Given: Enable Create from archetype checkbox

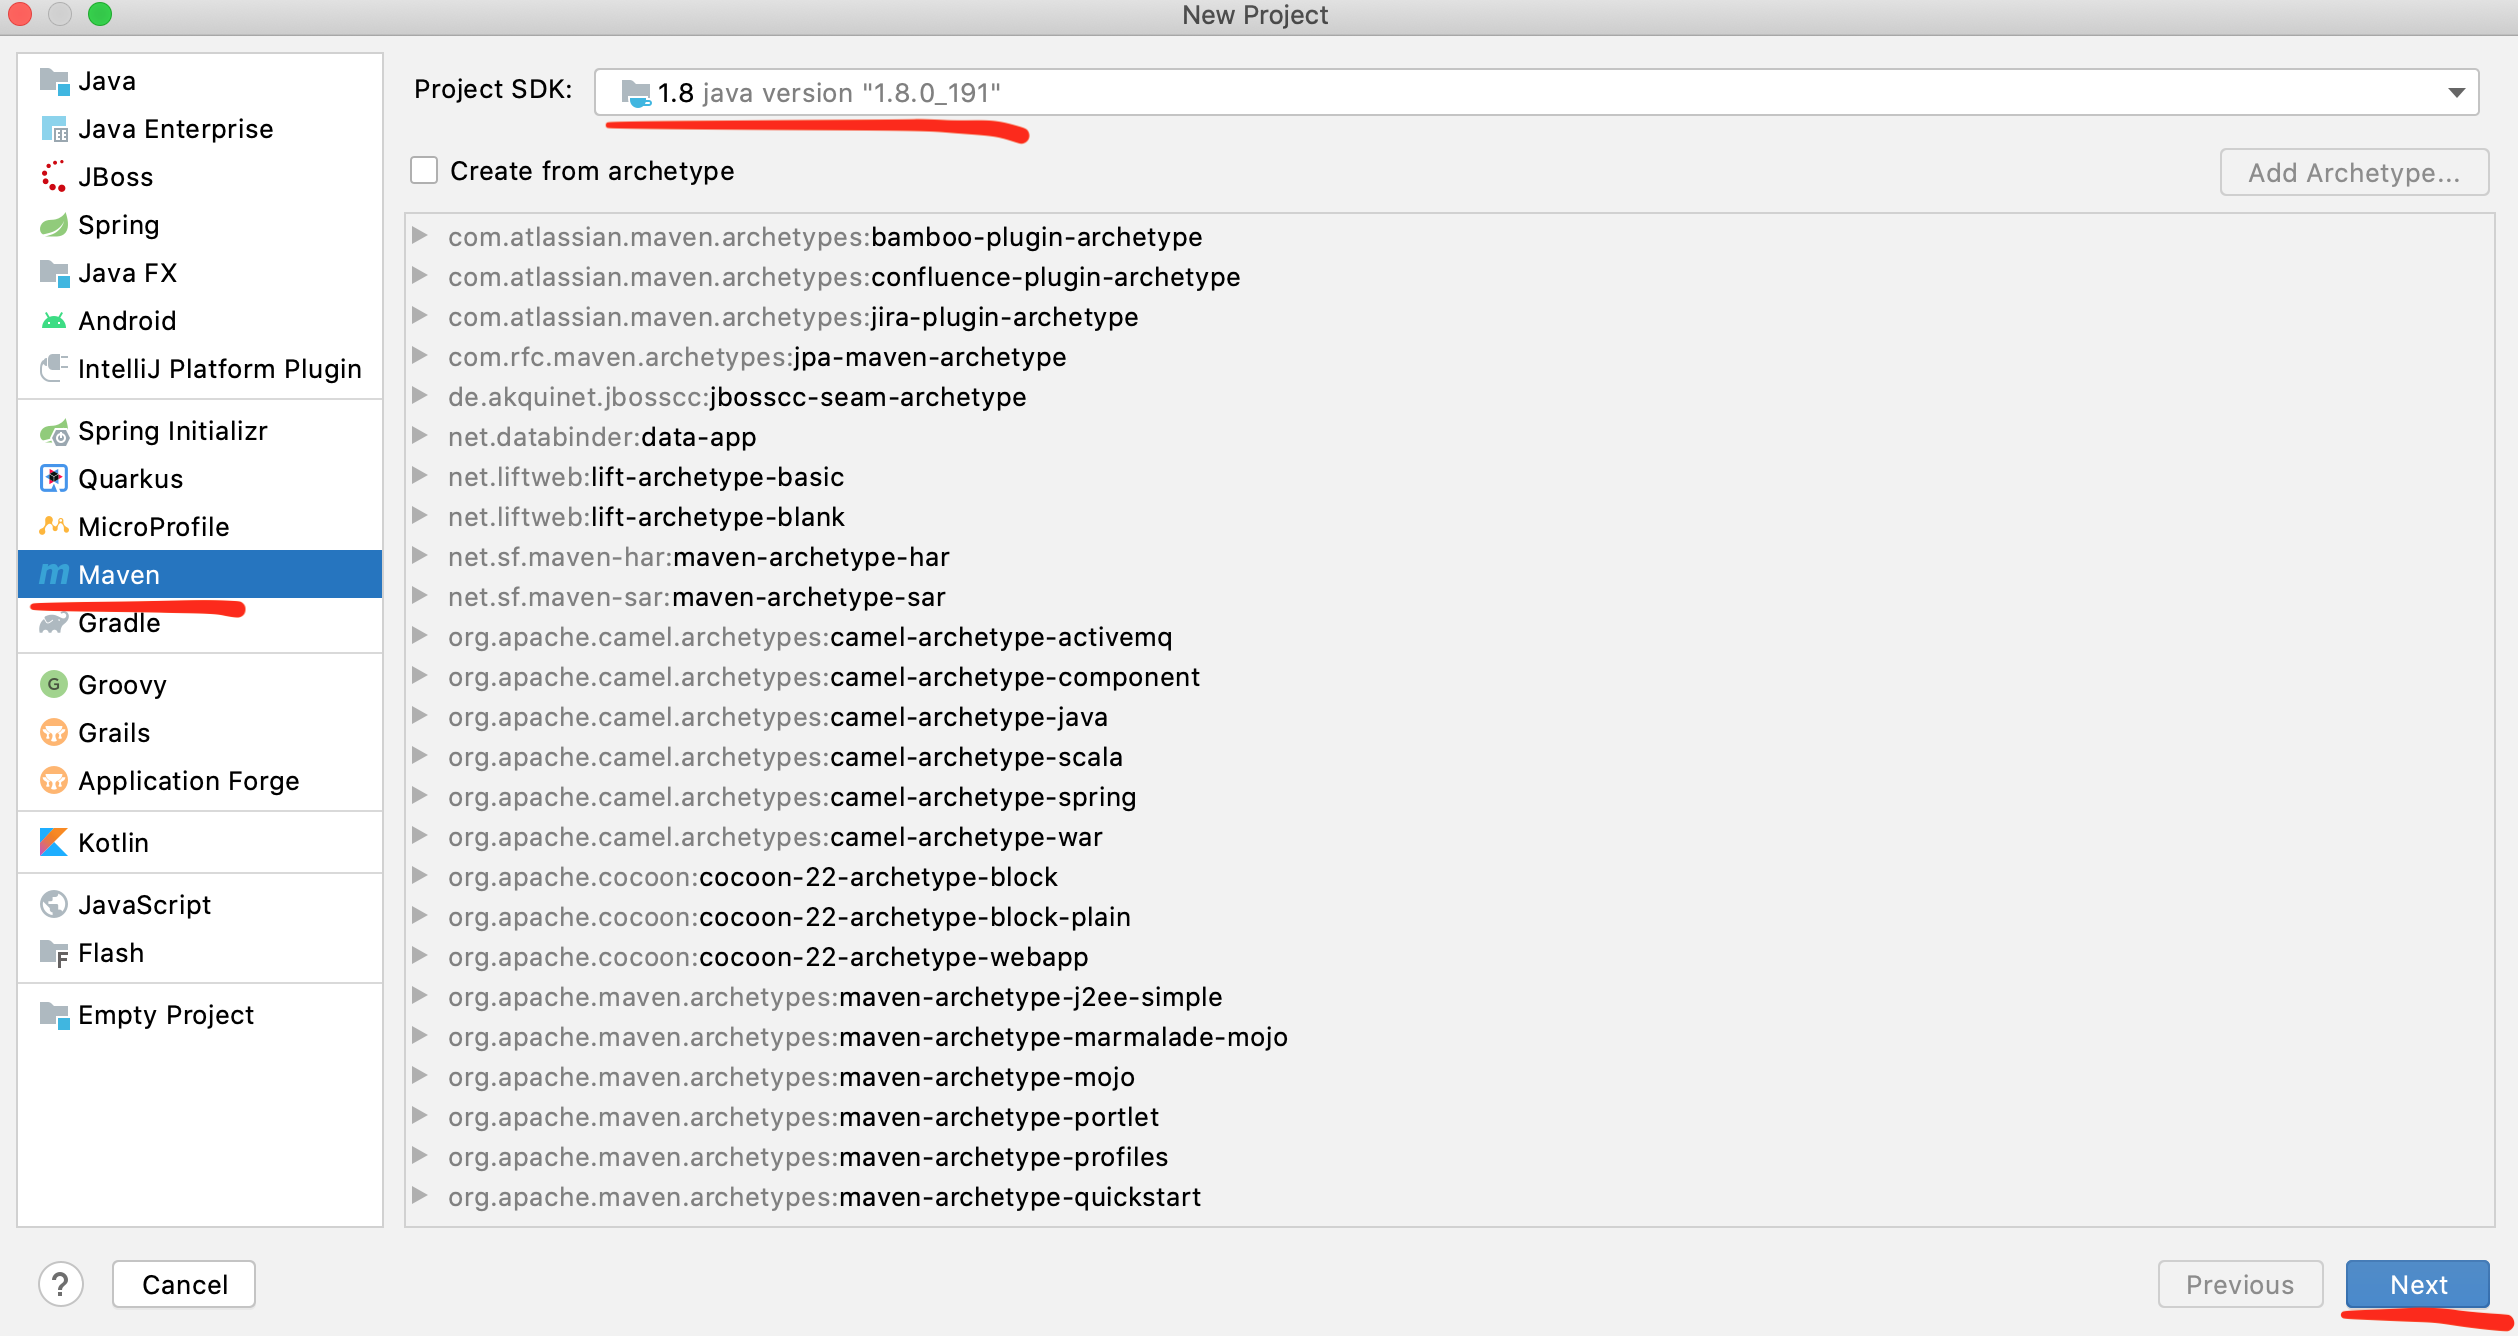Looking at the screenshot, I should click(x=424, y=171).
